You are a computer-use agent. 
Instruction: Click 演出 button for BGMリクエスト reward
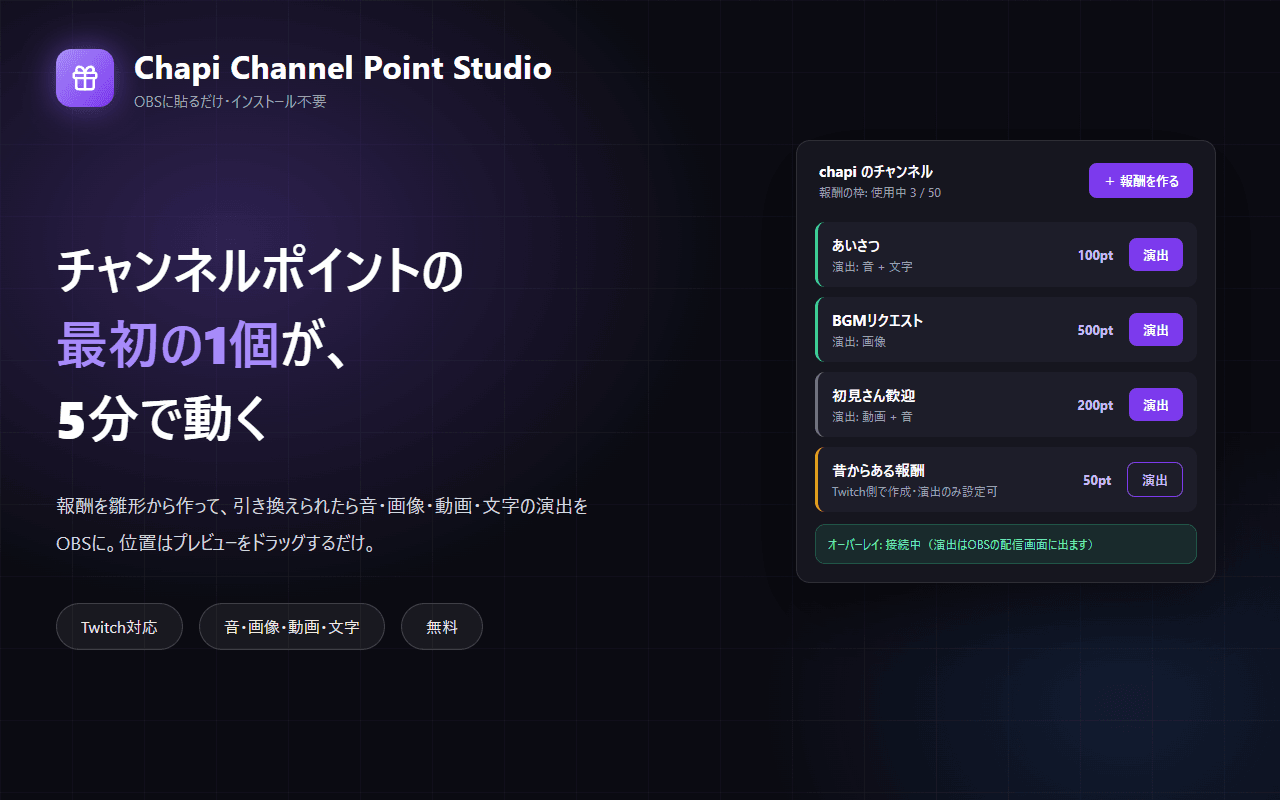[x=1156, y=330]
